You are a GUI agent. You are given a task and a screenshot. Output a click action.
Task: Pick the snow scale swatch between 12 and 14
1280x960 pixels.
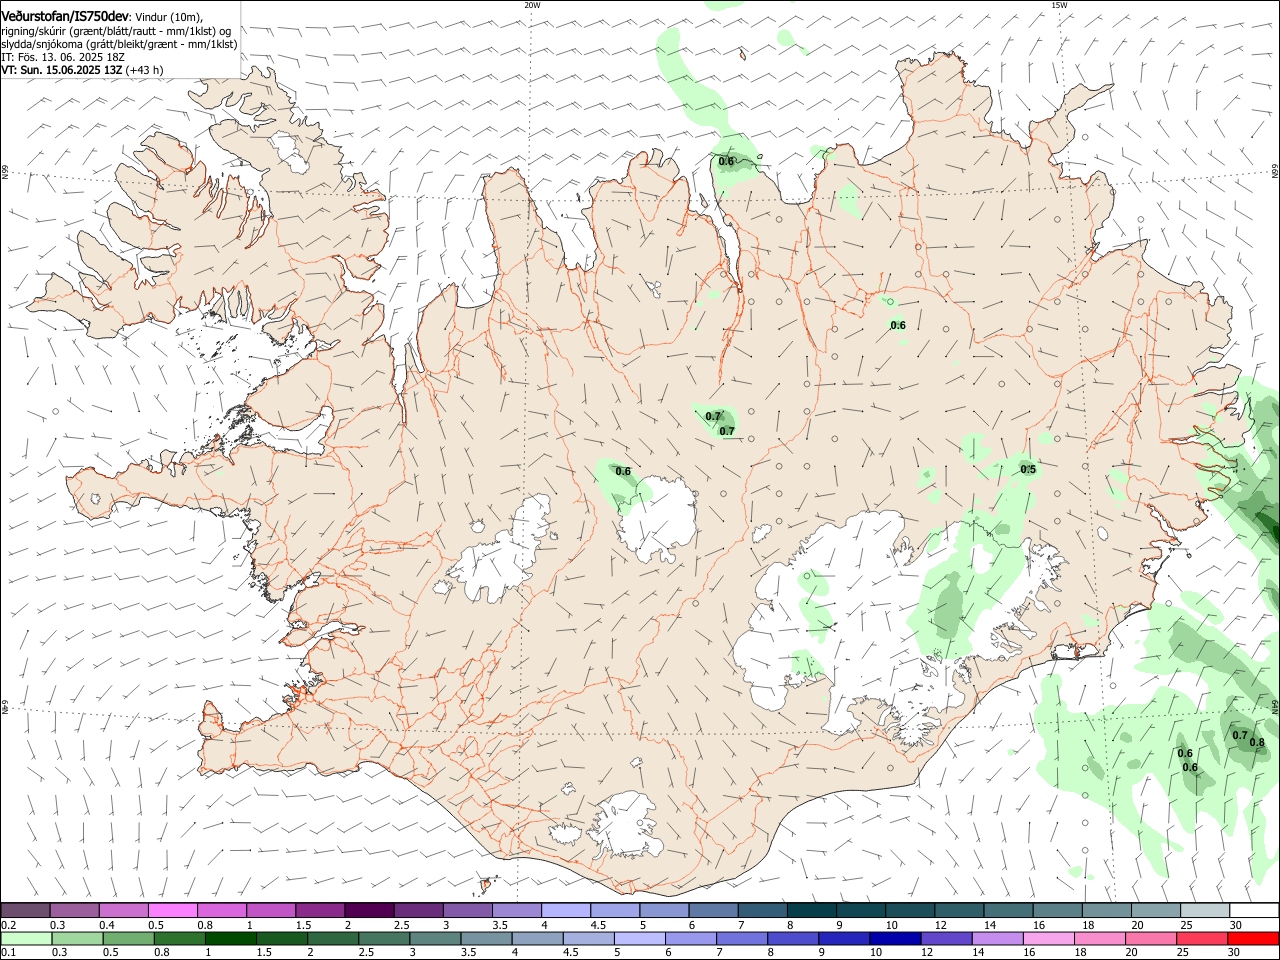pyautogui.click(x=960, y=911)
